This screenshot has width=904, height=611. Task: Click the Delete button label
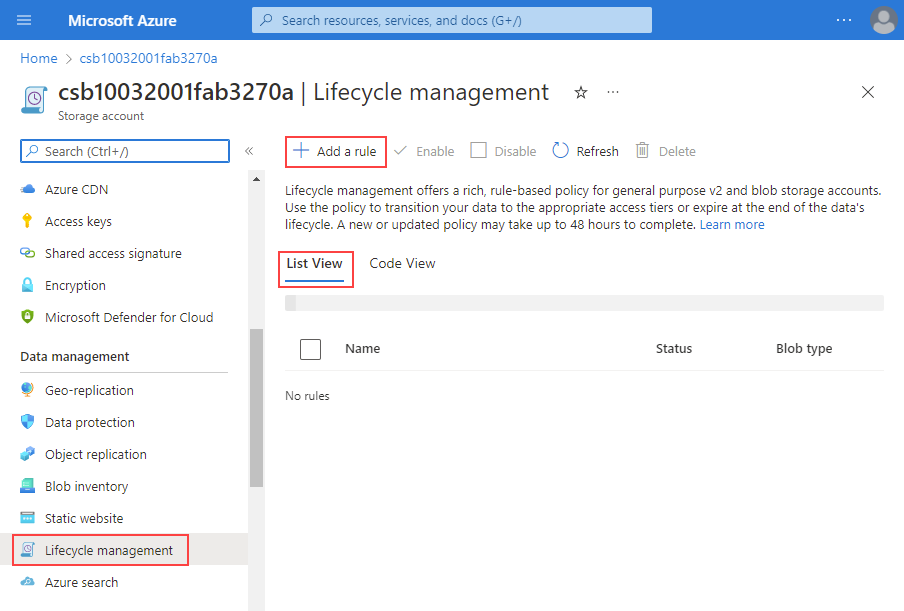[x=677, y=151]
